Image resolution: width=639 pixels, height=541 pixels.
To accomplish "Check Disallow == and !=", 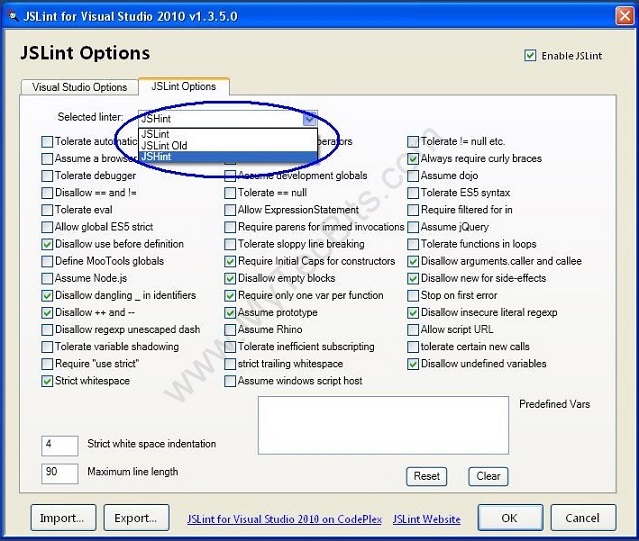I will (x=47, y=193).
